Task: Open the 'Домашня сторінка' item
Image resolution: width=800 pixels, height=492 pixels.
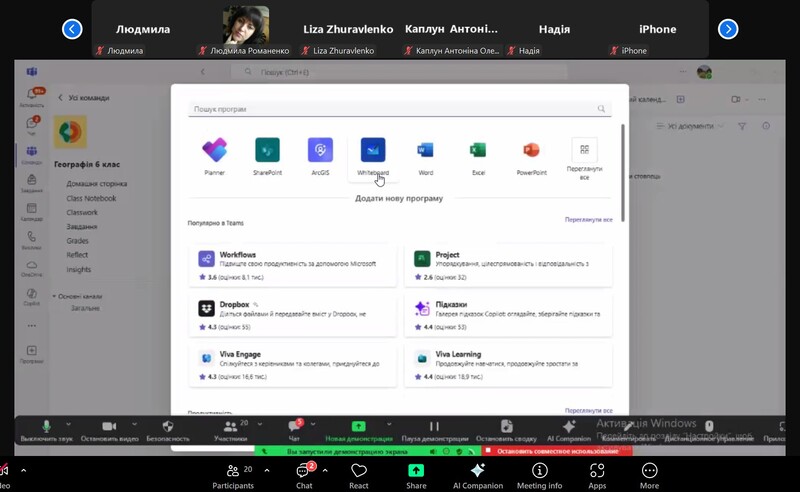Action: (96, 184)
